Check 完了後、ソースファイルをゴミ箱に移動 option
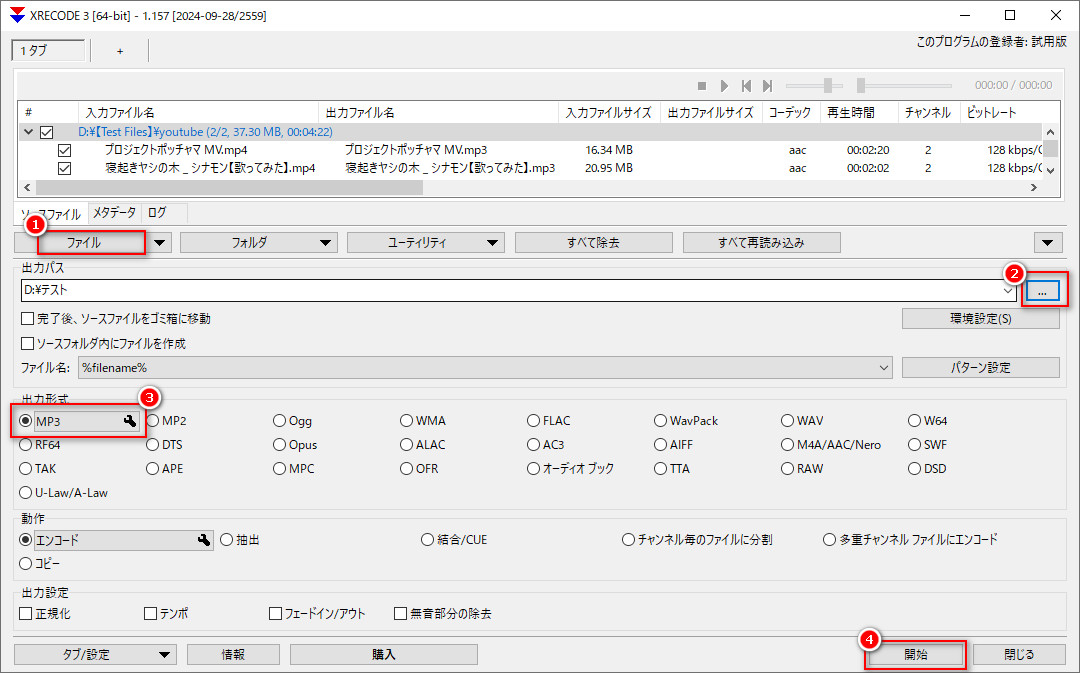Image resolution: width=1080 pixels, height=673 pixels. pyautogui.click(x=24, y=317)
